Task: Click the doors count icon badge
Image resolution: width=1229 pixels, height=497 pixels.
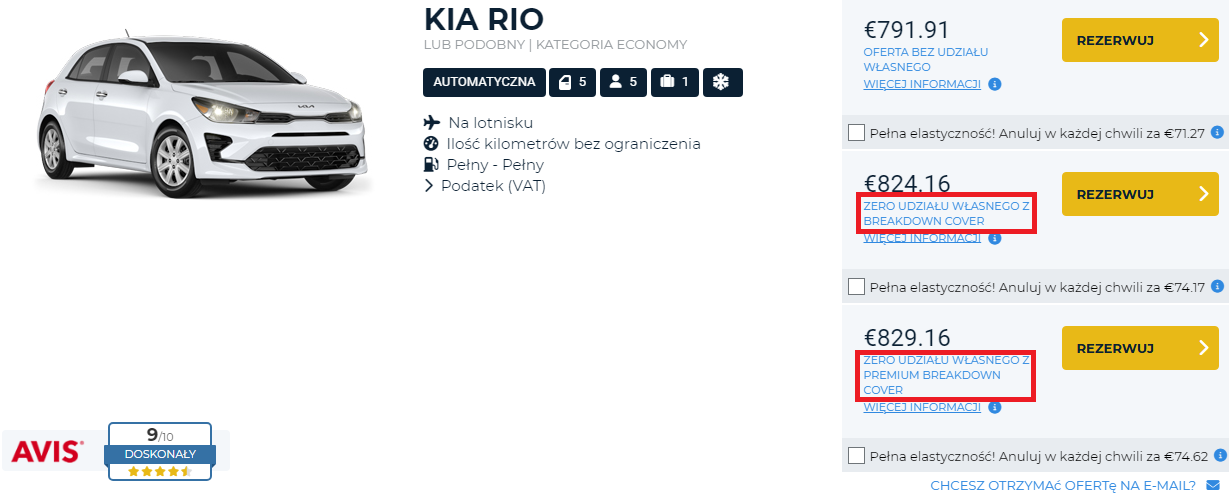Action: coord(573,82)
